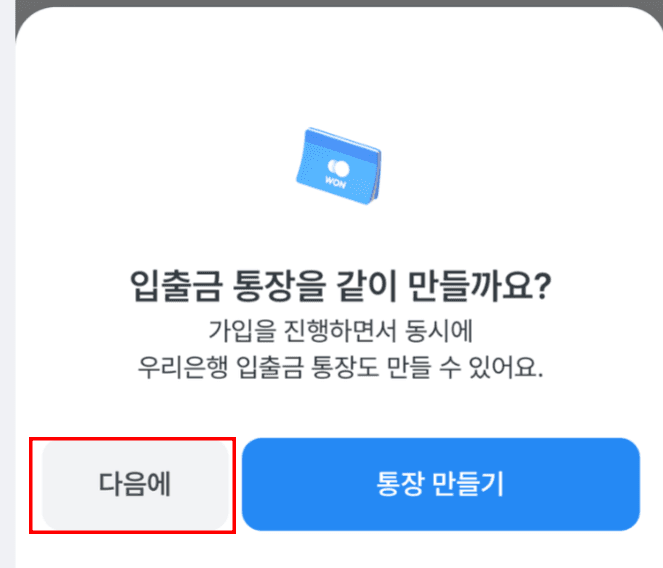Select the headline '입출금 통장을 같이 만들까요?'

pyautogui.click(x=340, y=287)
